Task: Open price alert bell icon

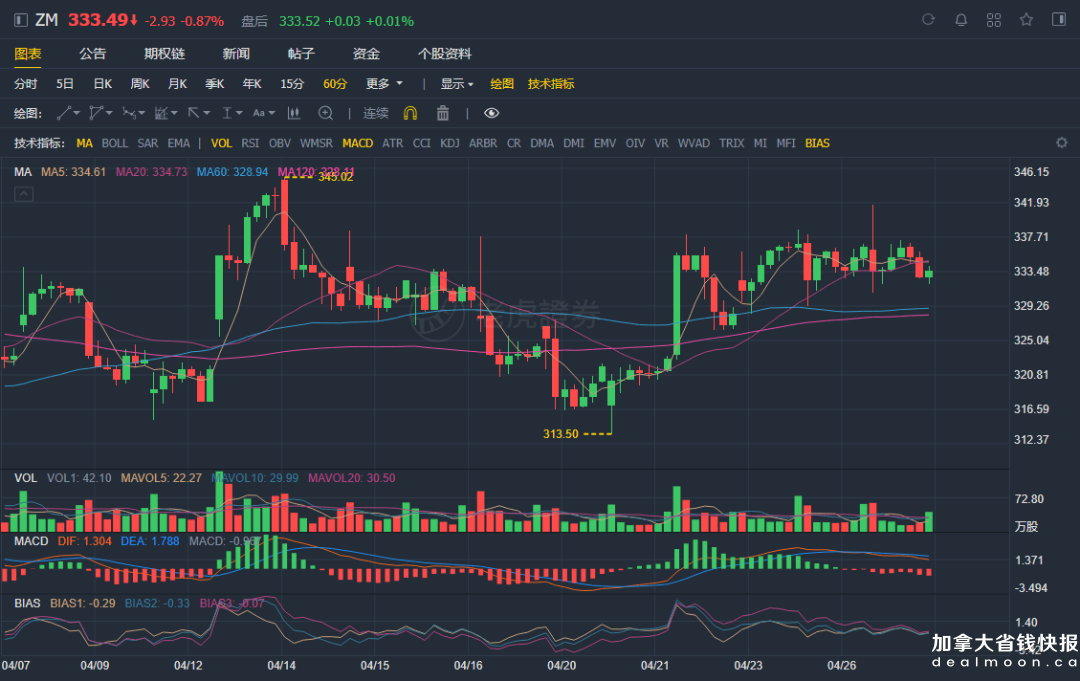Action: (x=961, y=20)
